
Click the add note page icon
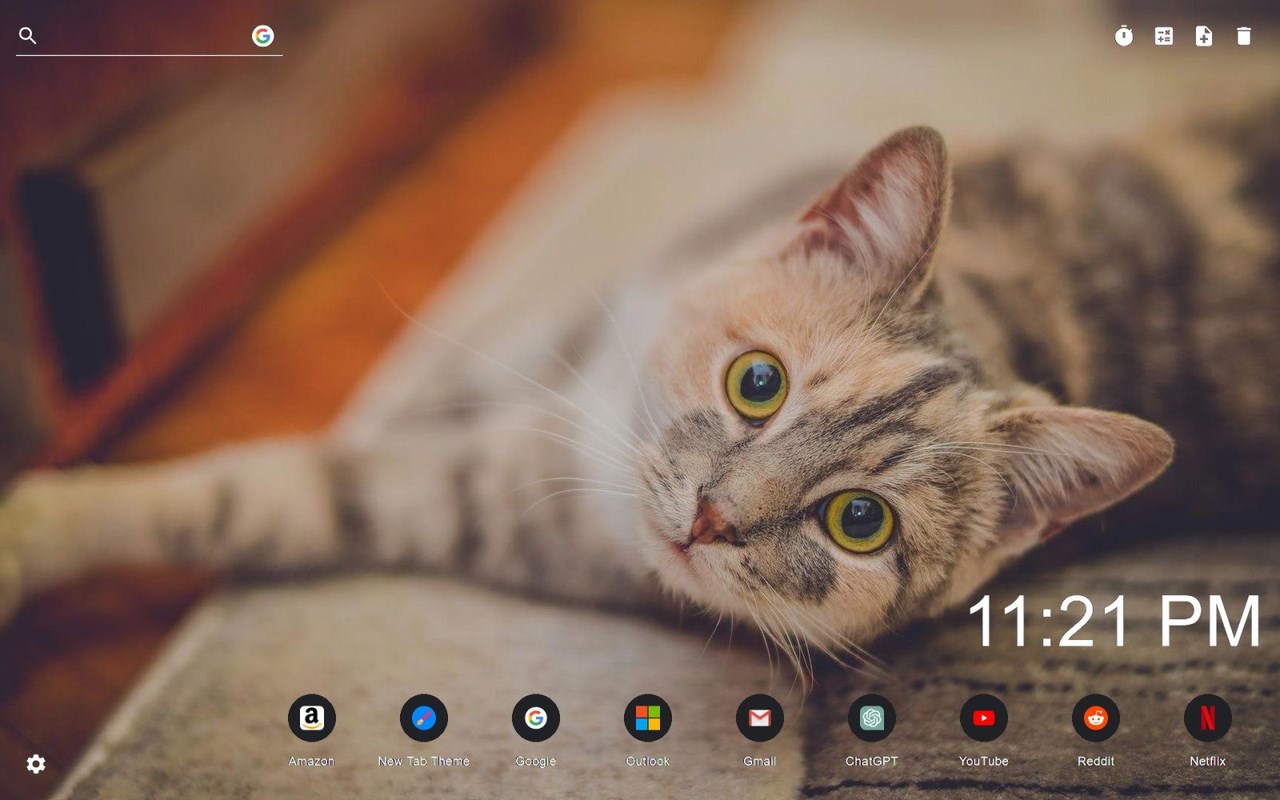pyautogui.click(x=1204, y=36)
